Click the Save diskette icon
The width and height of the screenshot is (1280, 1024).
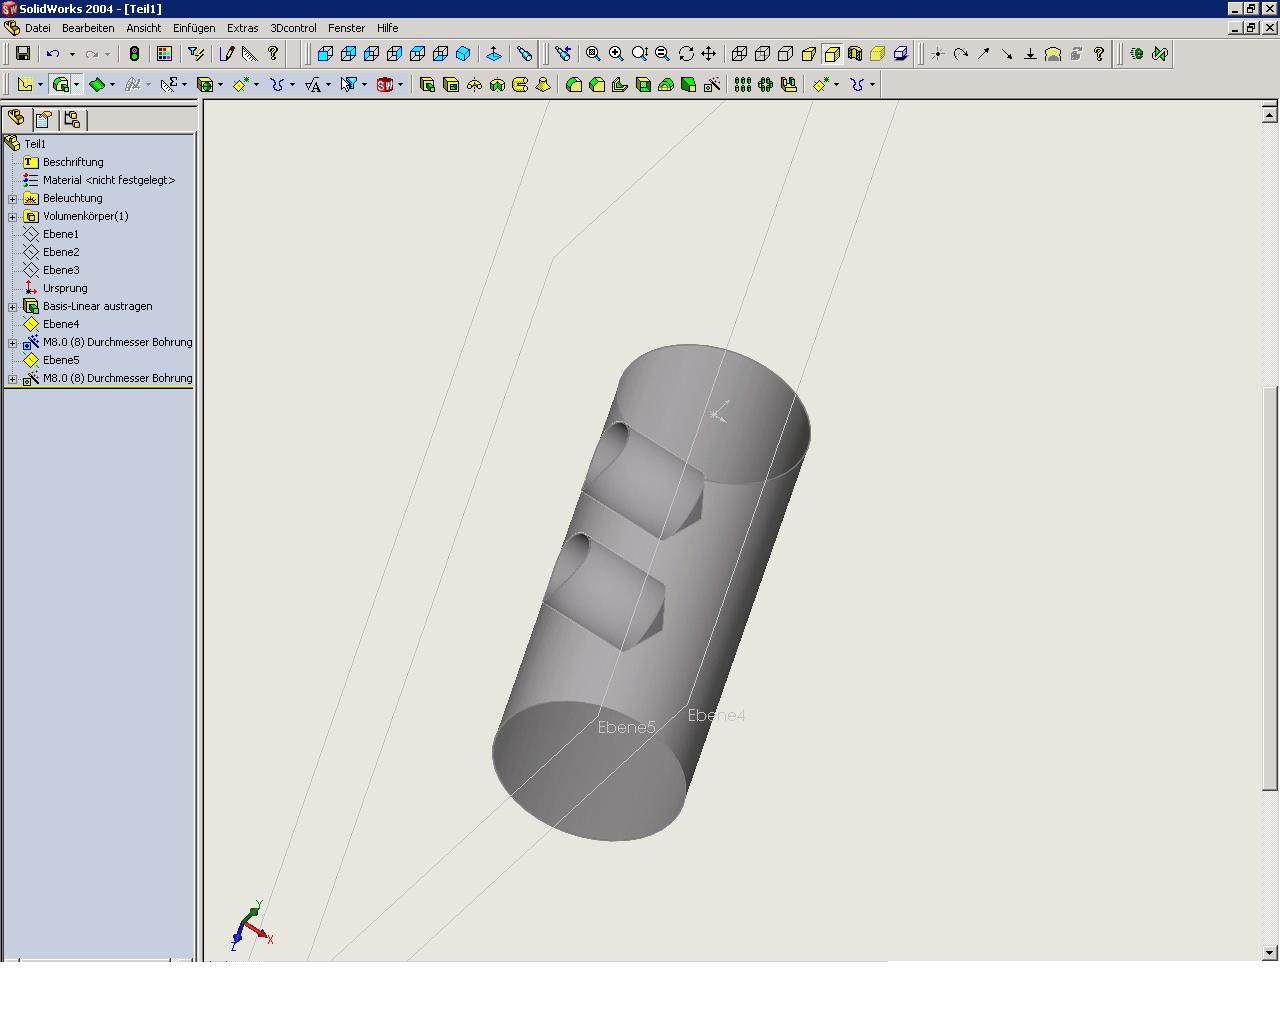(23, 54)
